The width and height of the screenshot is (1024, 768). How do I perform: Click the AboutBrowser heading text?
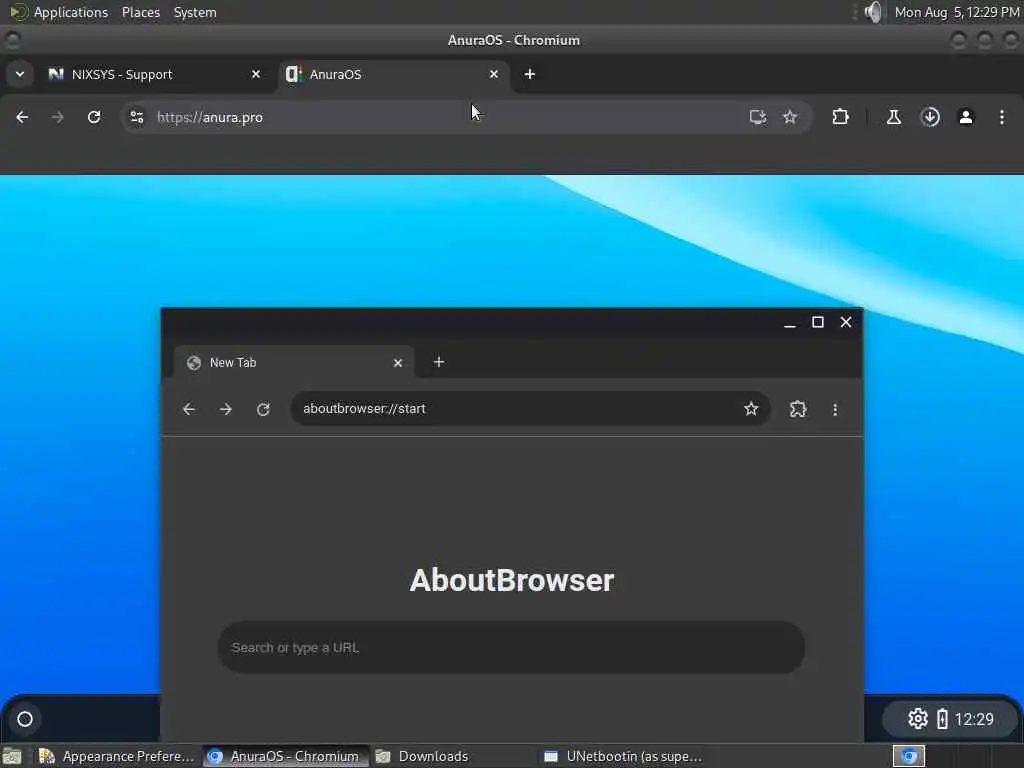511,580
